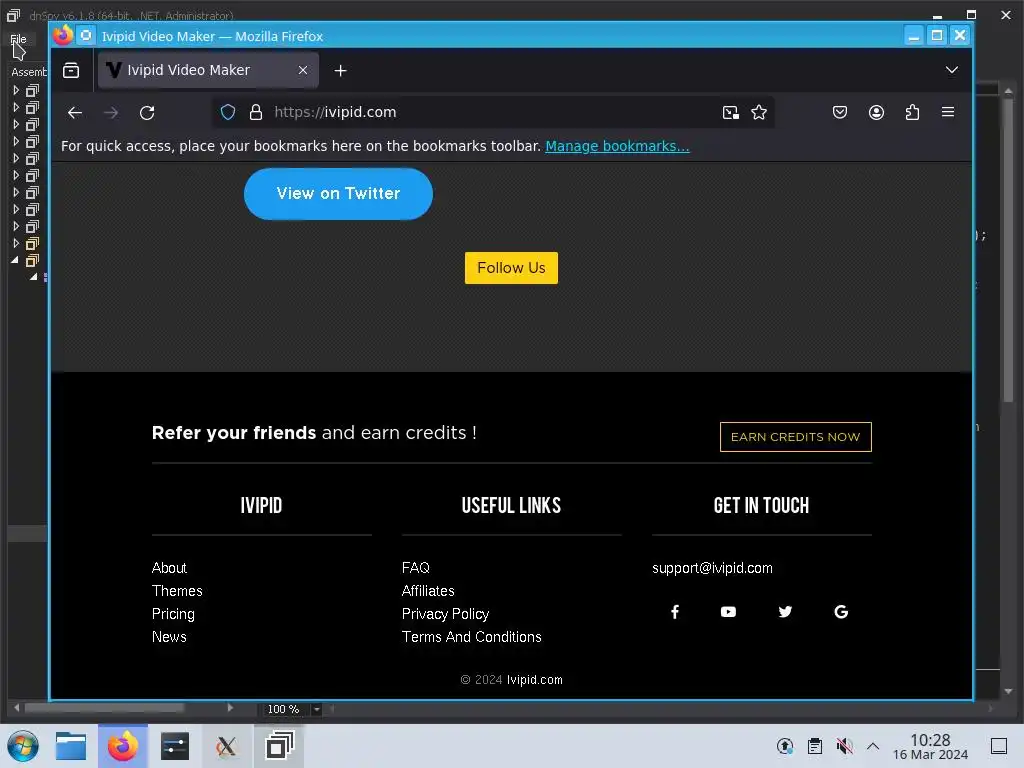Open Ivipid Google icon in footer

click(x=841, y=611)
